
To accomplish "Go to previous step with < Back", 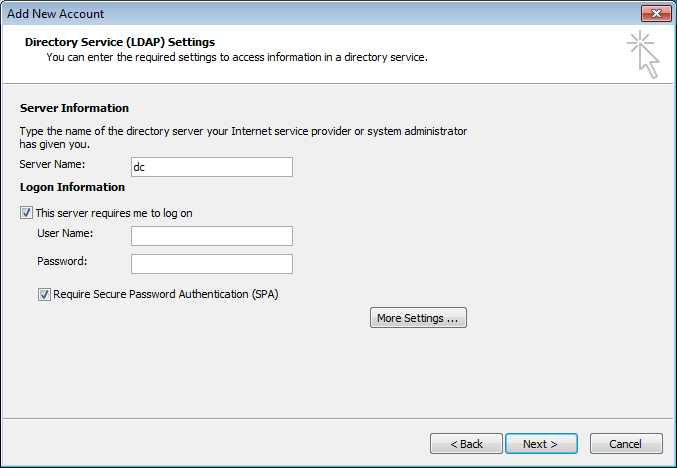I will (x=466, y=444).
